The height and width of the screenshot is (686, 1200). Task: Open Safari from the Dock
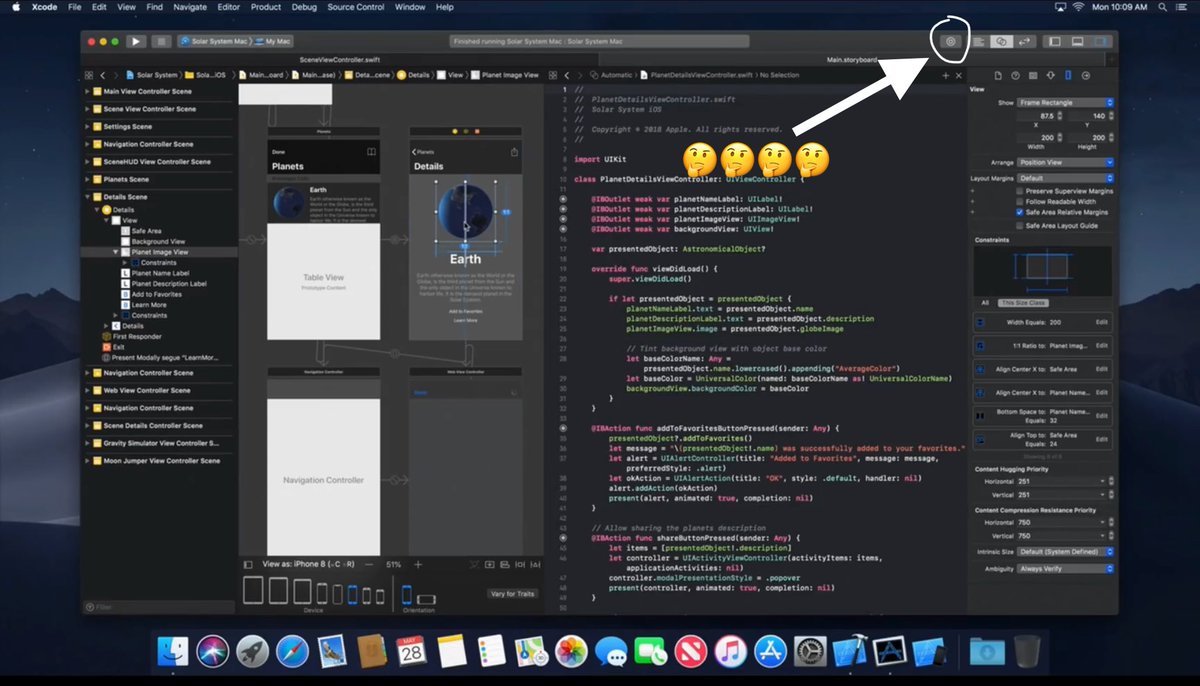(x=292, y=651)
